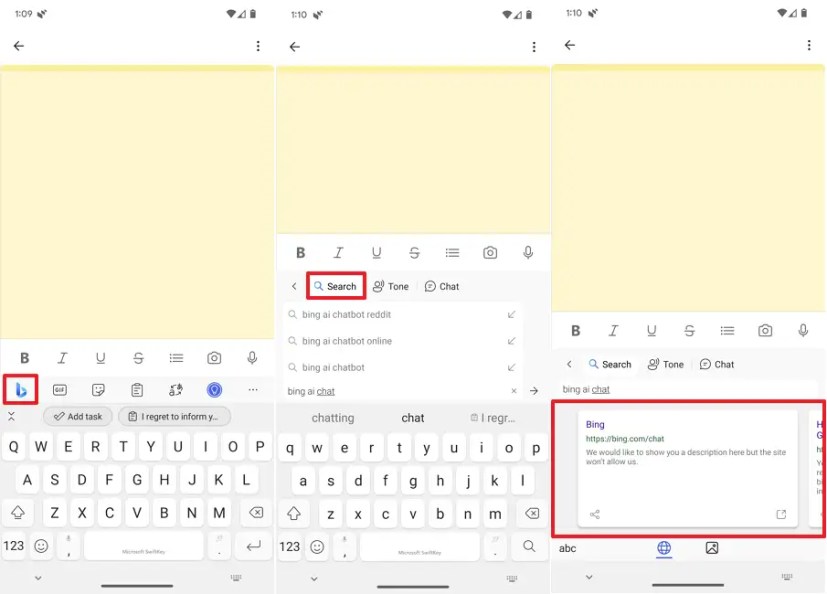Toggle Strikethrough formatting on the left phone
Viewport: 827px width, 594px height.
[138, 358]
